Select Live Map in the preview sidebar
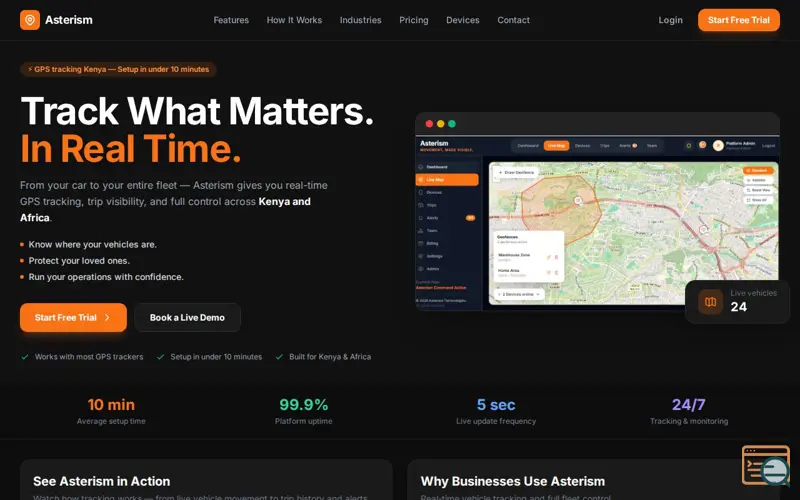The image size is (800, 500). point(447,180)
